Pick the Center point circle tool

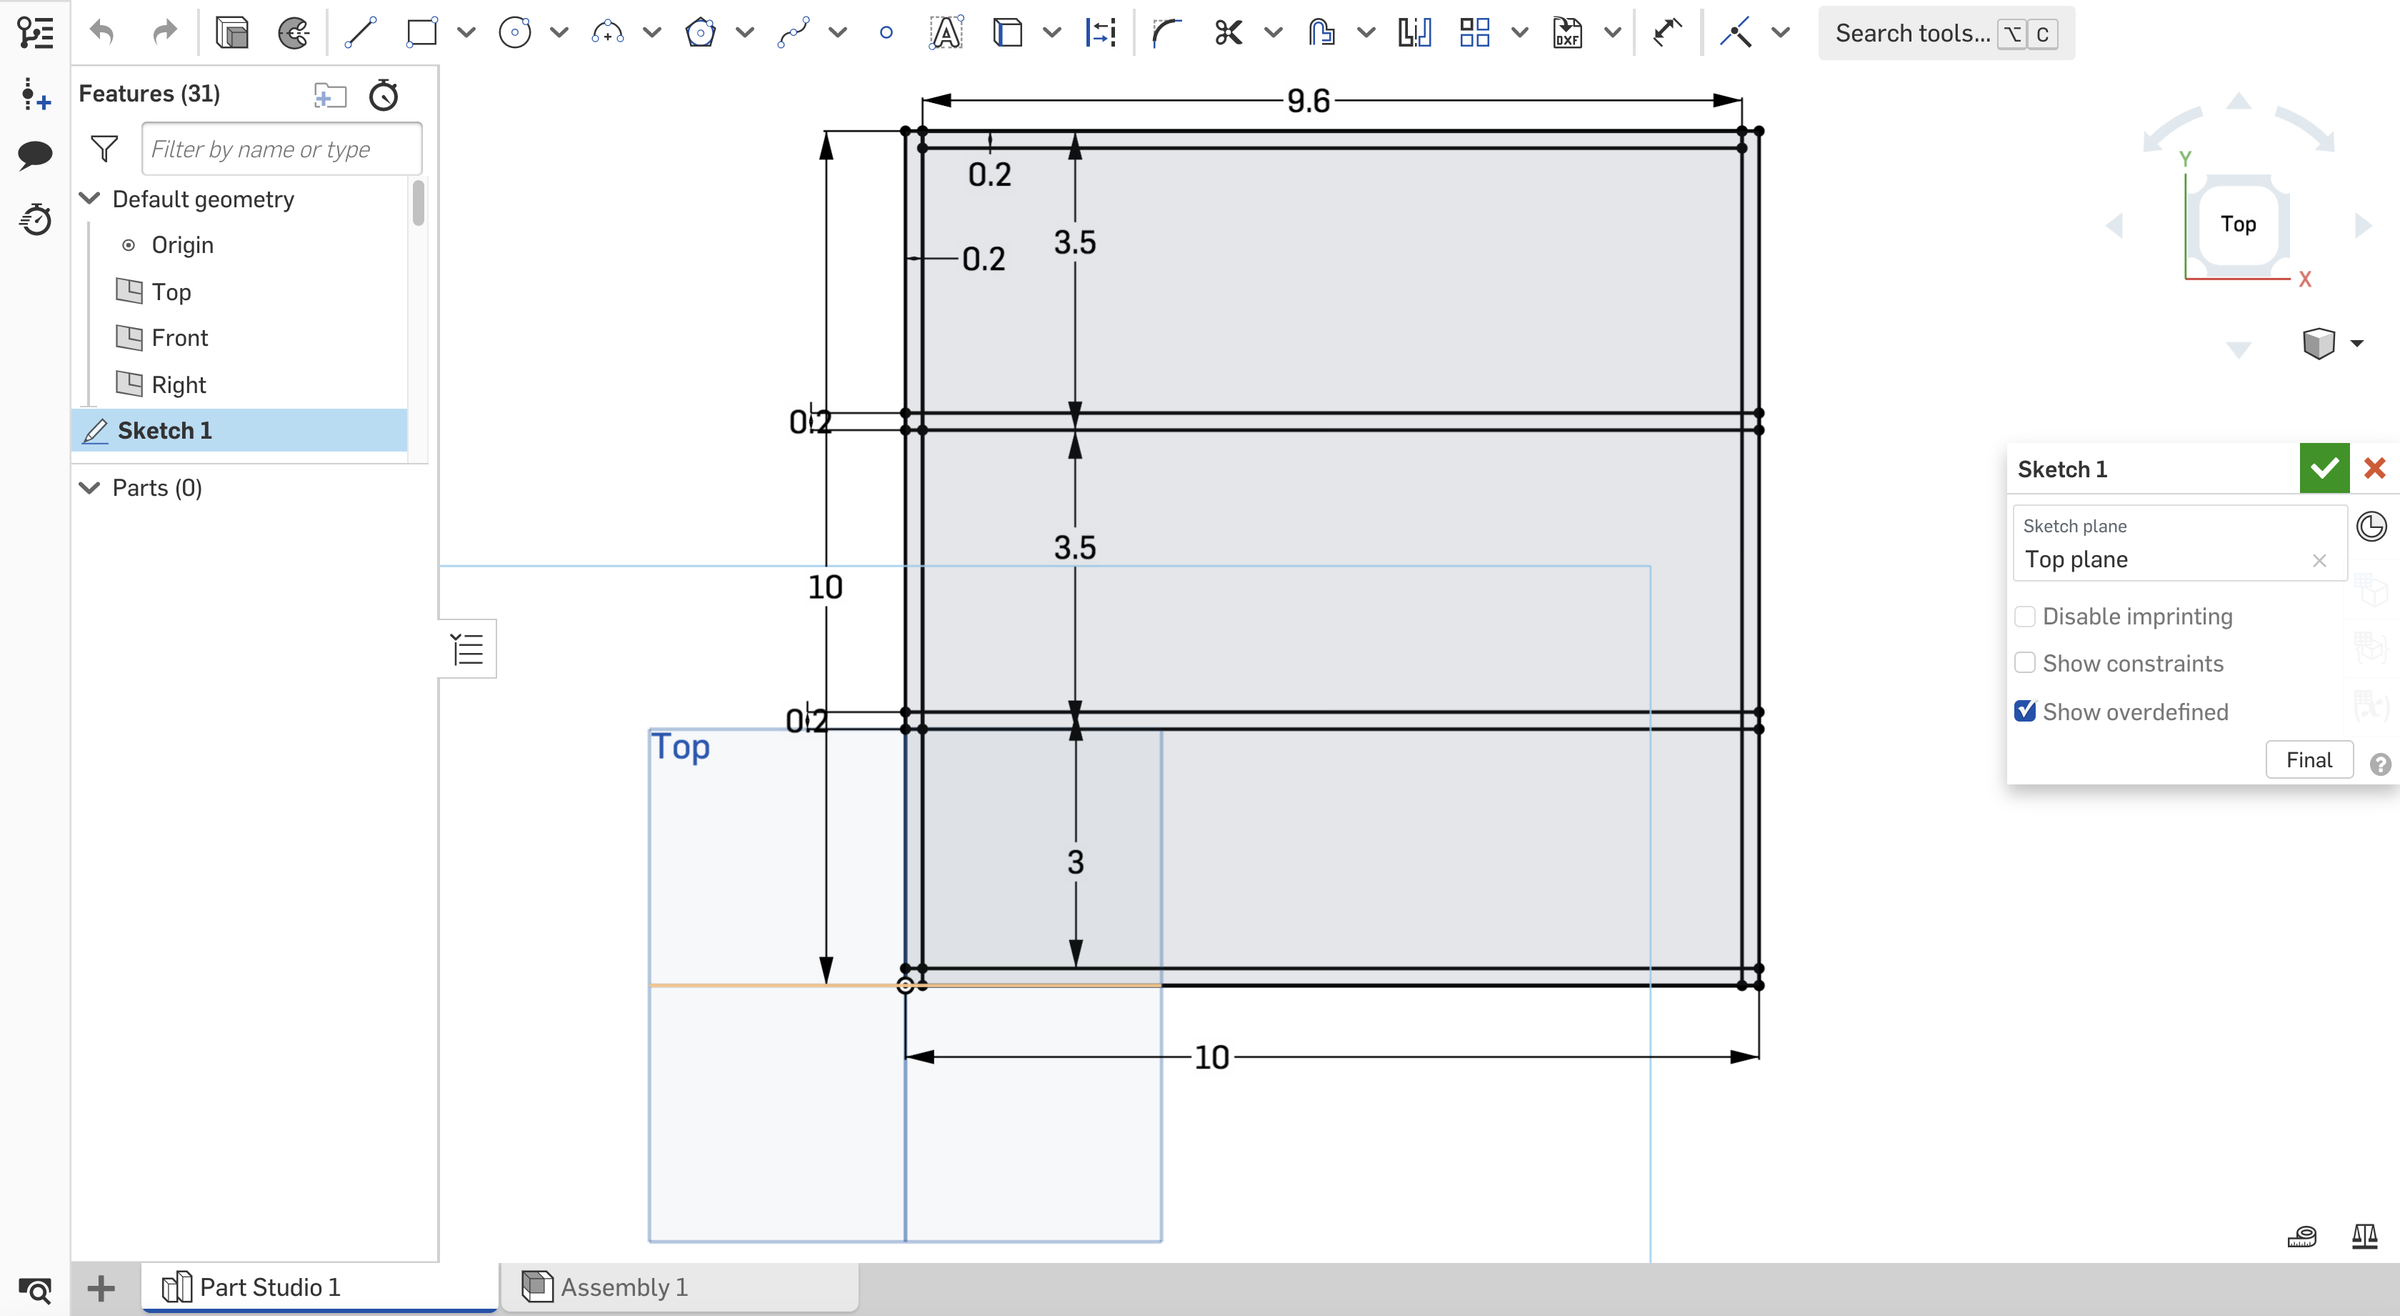tap(515, 32)
